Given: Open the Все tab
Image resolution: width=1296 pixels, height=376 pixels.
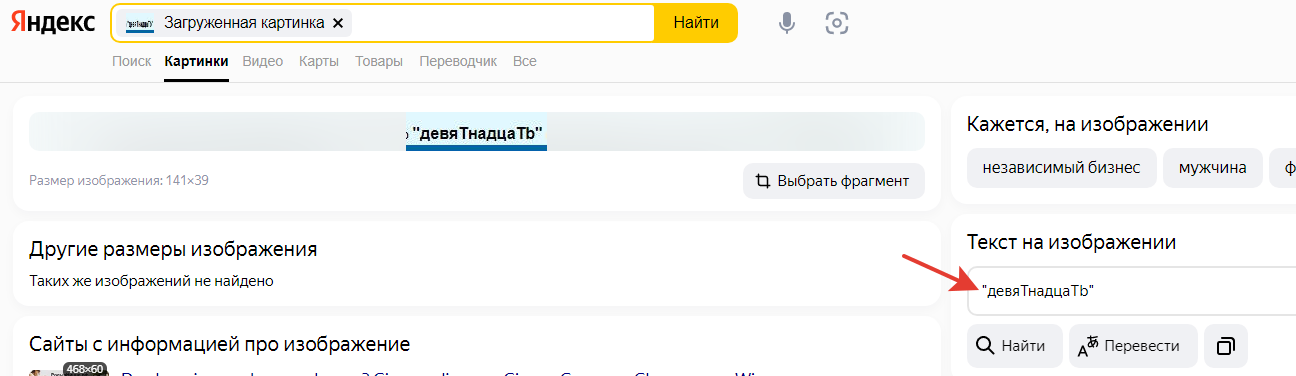Looking at the screenshot, I should 524,61.
